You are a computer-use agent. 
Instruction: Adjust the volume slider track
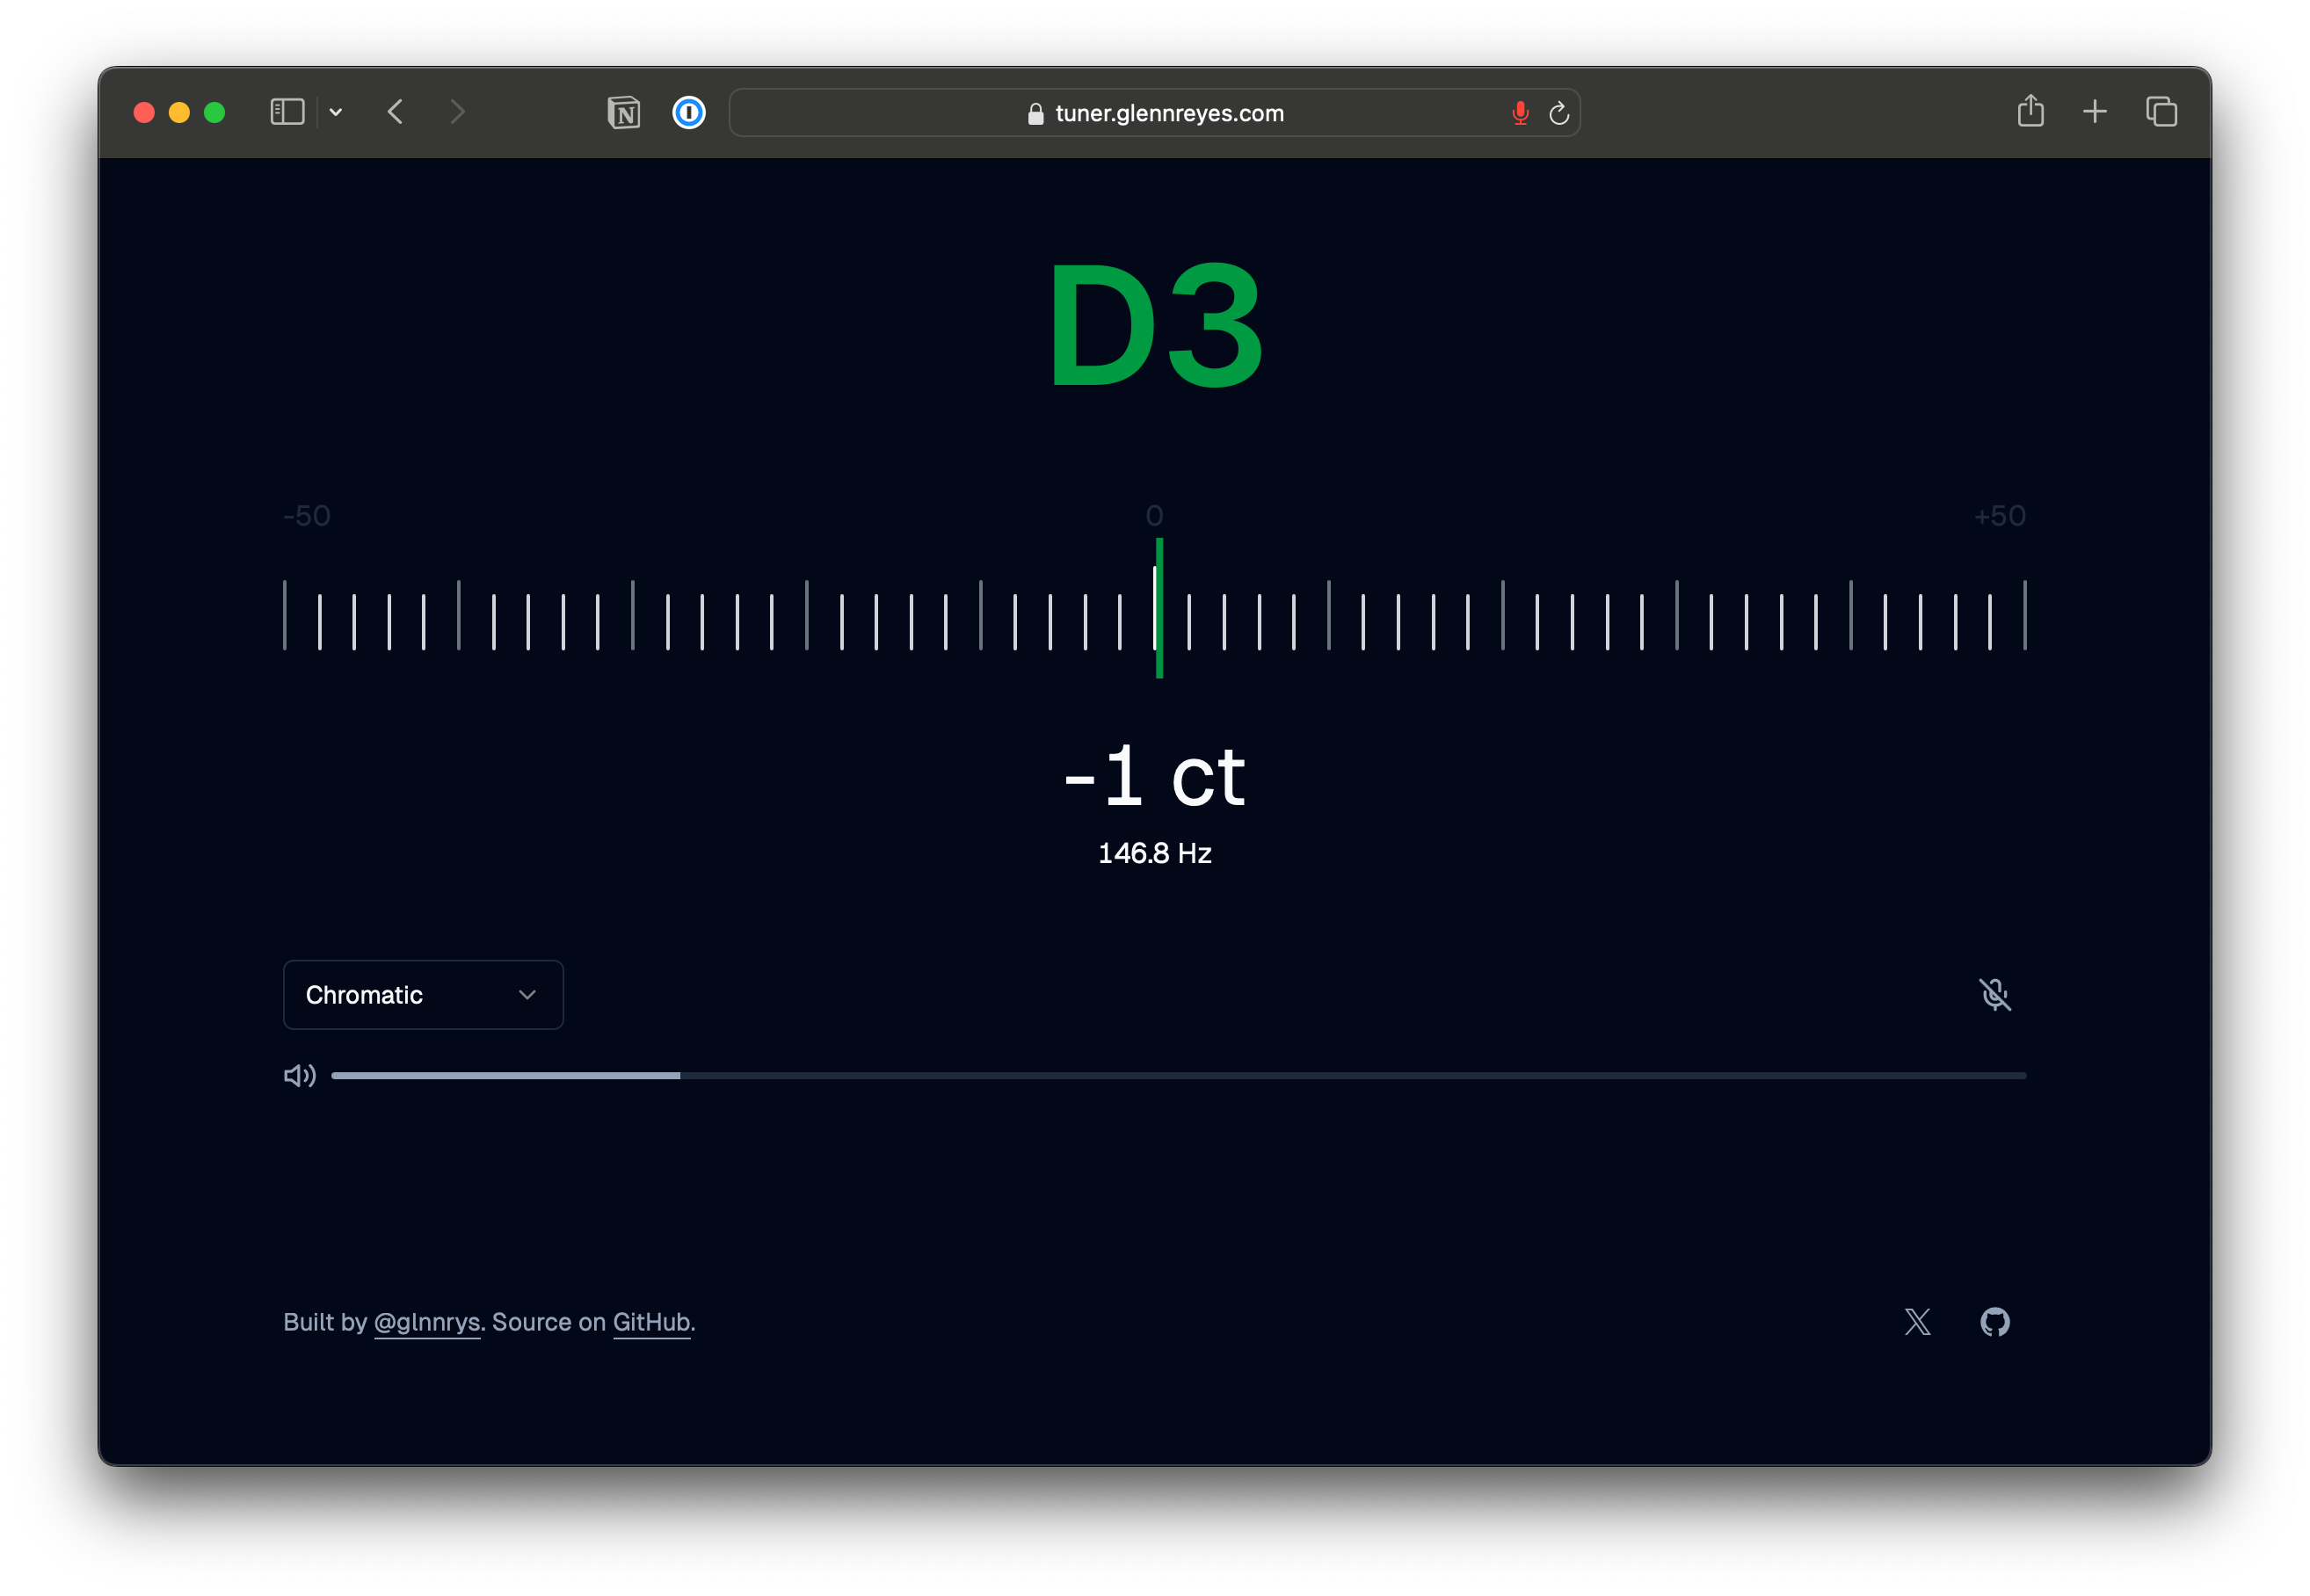pos(1178,1076)
